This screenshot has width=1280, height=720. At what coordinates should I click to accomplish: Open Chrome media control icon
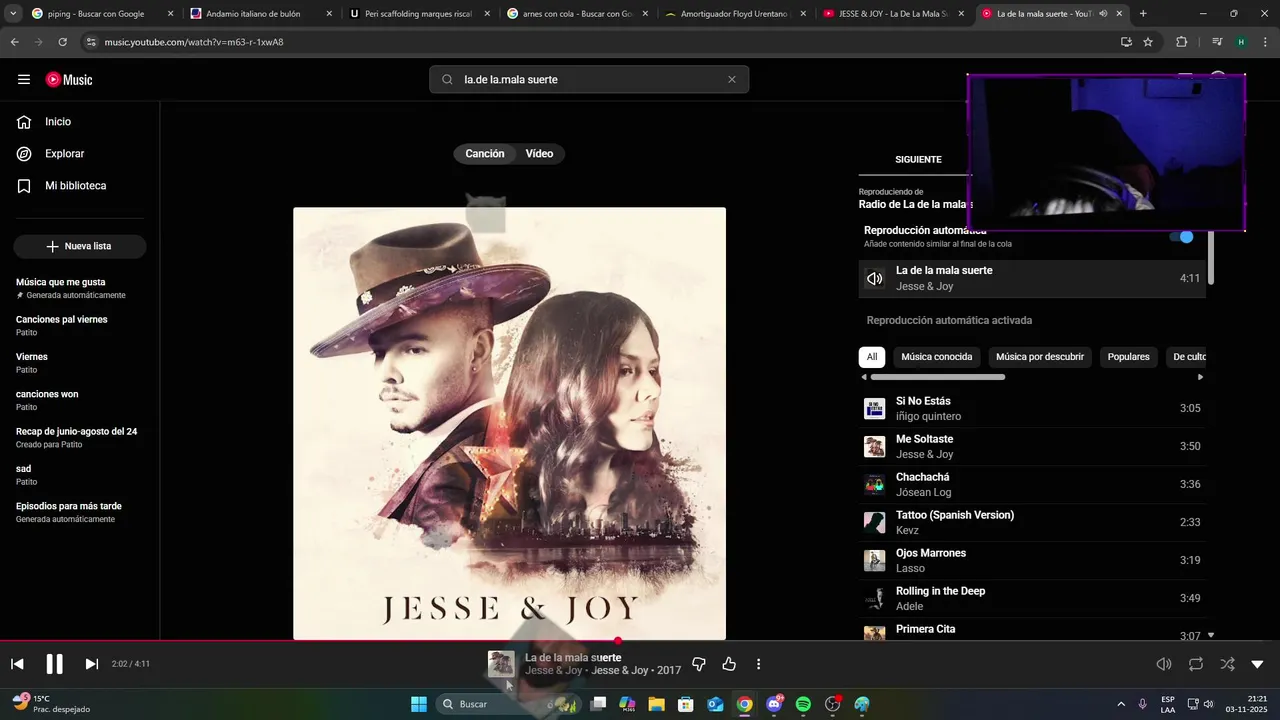point(1217,42)
